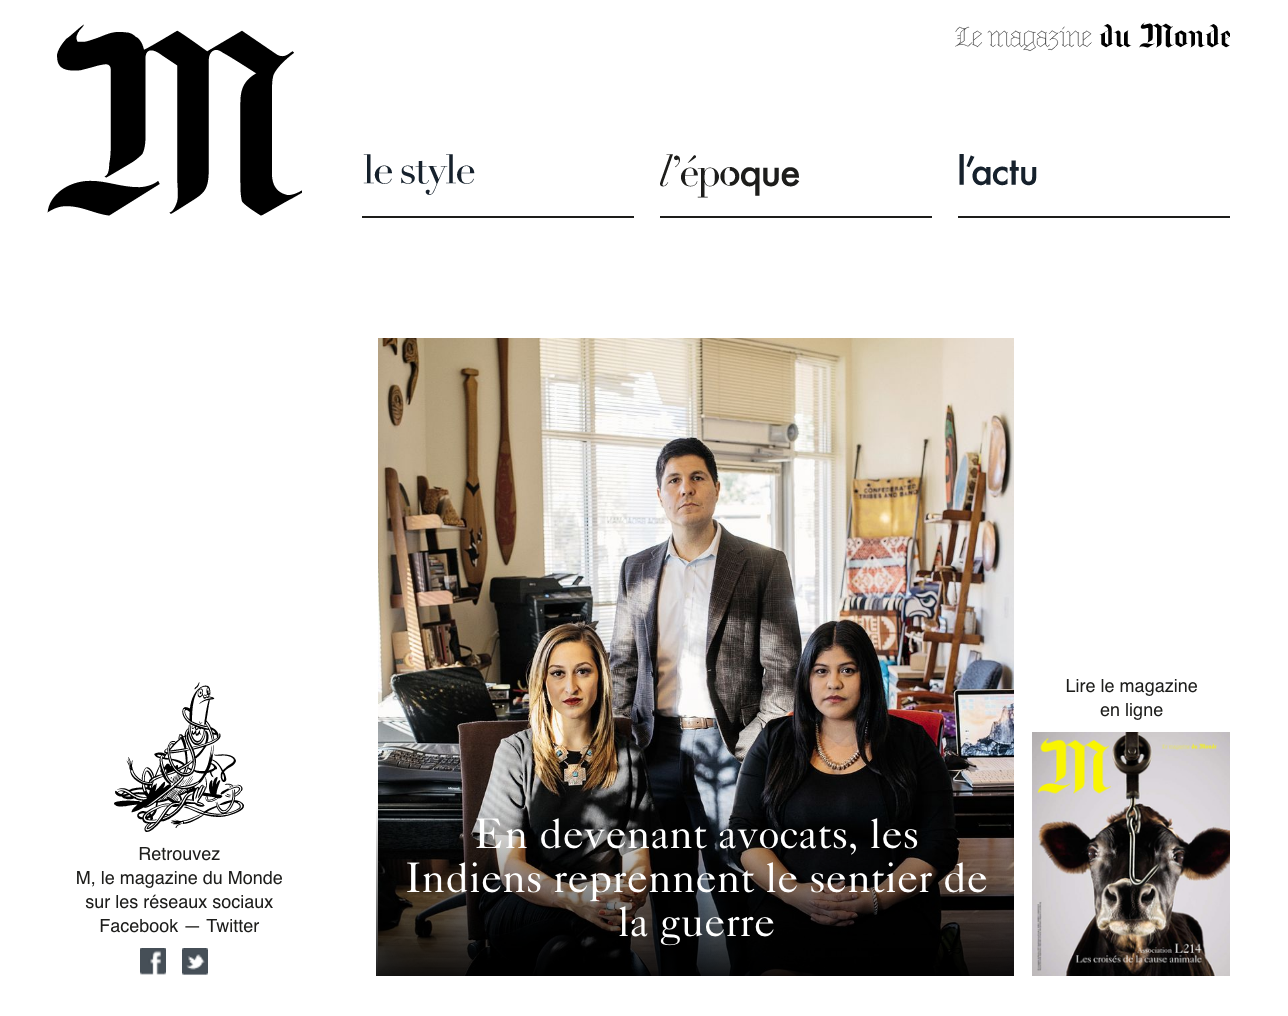Open the Facebook icon link
This screenshot has height=1016, width=1288.
153,961
